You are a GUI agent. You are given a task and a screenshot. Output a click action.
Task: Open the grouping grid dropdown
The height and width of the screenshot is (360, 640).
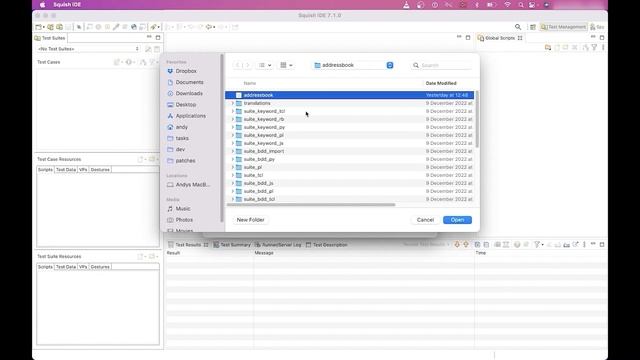click(286, 65)
